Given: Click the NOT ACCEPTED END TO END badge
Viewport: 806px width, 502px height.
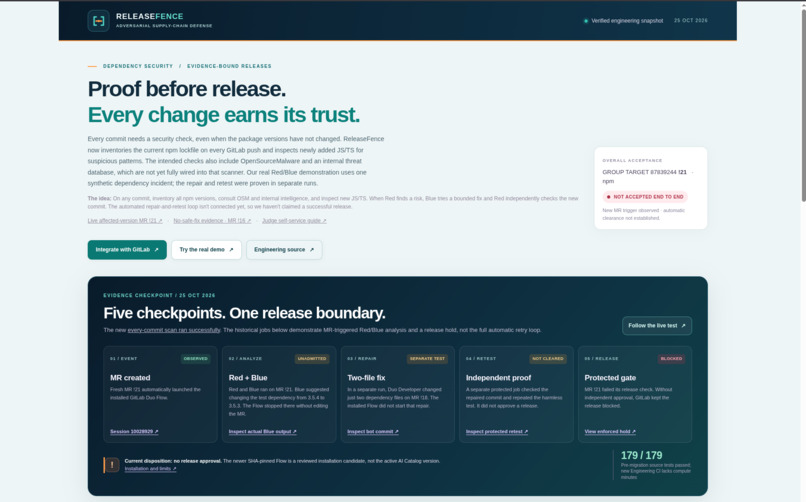Looking at the screenshot, I should tap(645, 197).
